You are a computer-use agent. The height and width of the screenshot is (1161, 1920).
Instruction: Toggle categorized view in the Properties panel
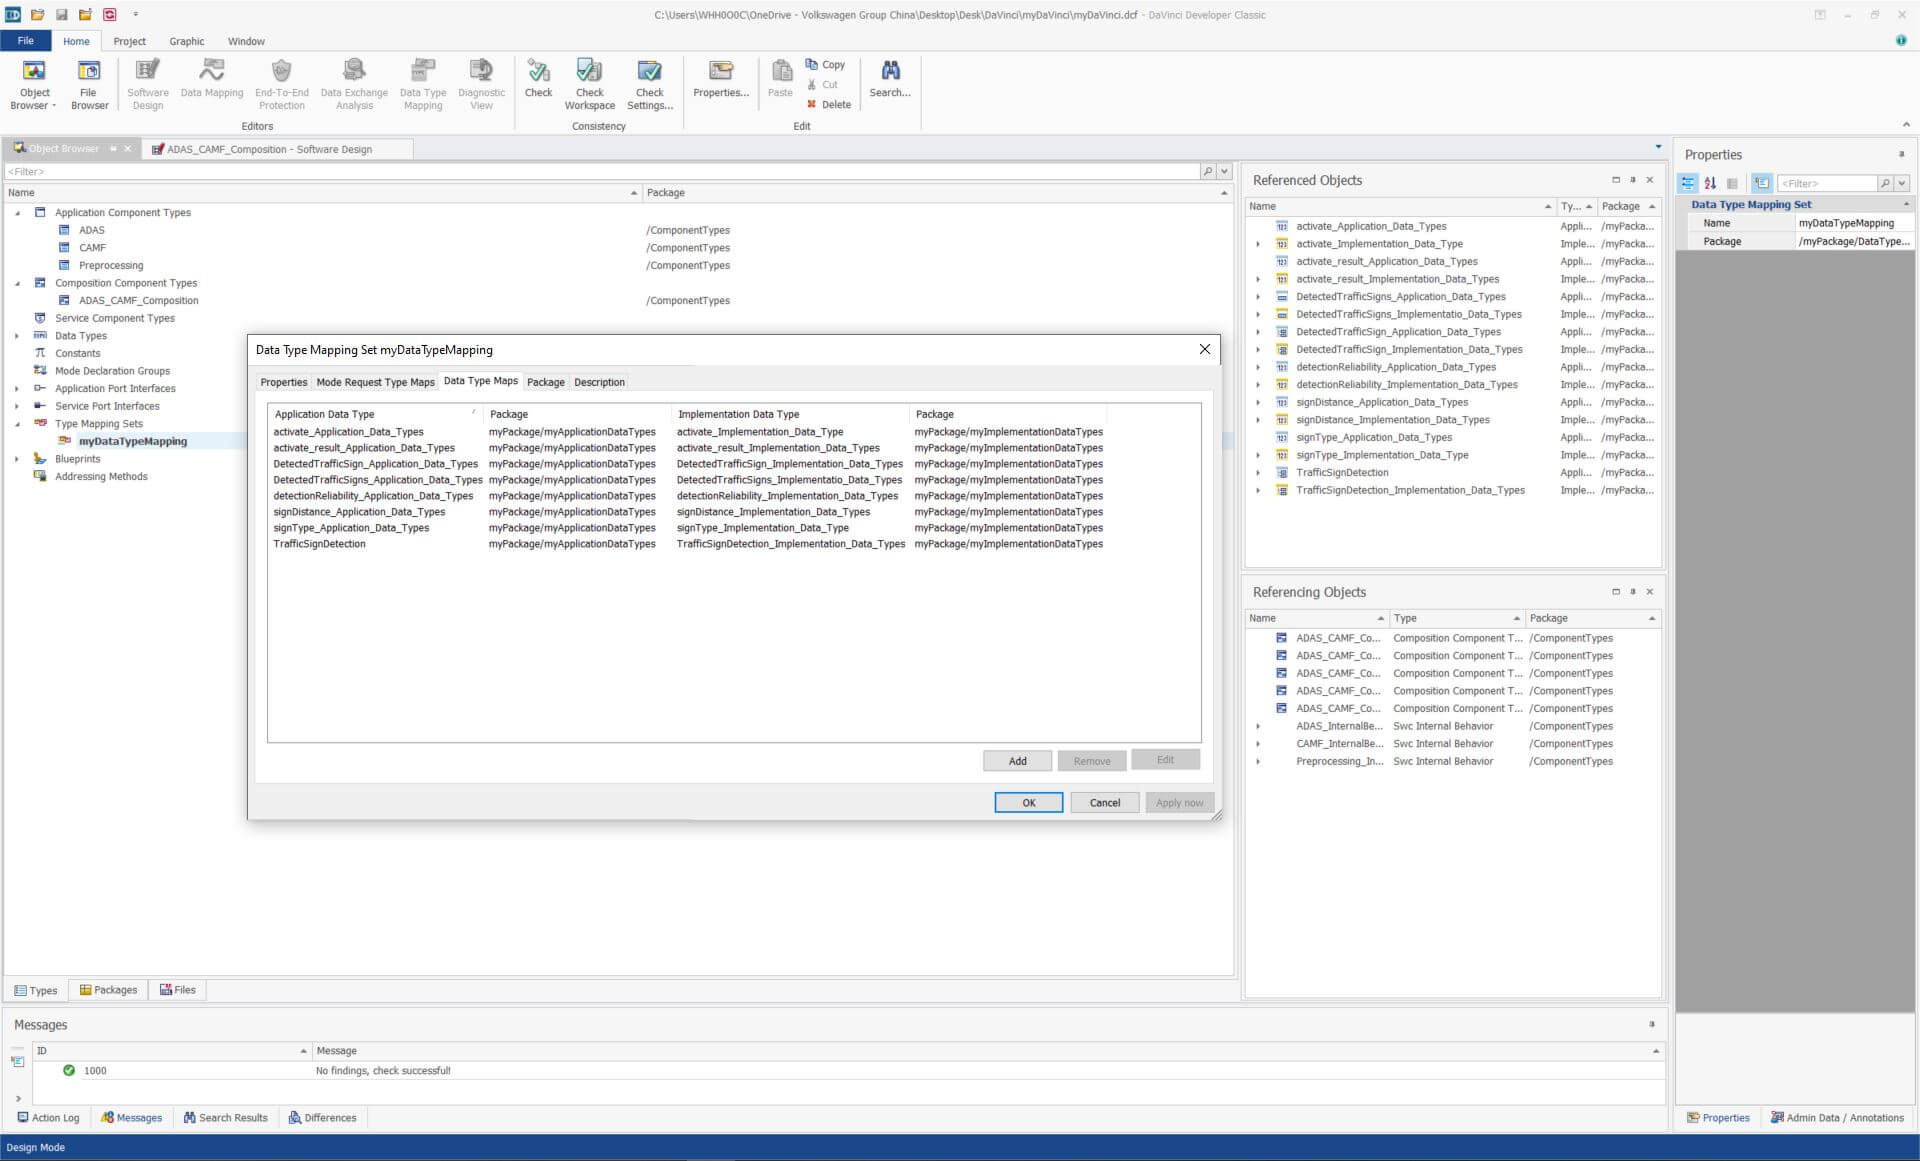tap(1688, 183)
